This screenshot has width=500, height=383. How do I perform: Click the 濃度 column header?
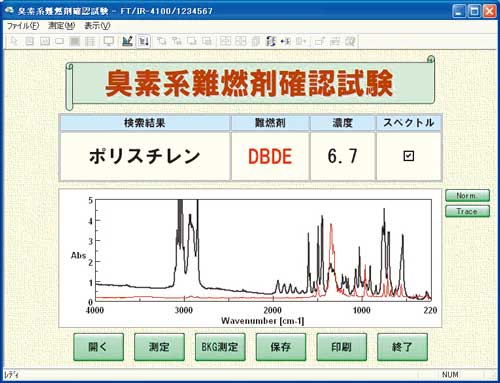pos(343,123)
